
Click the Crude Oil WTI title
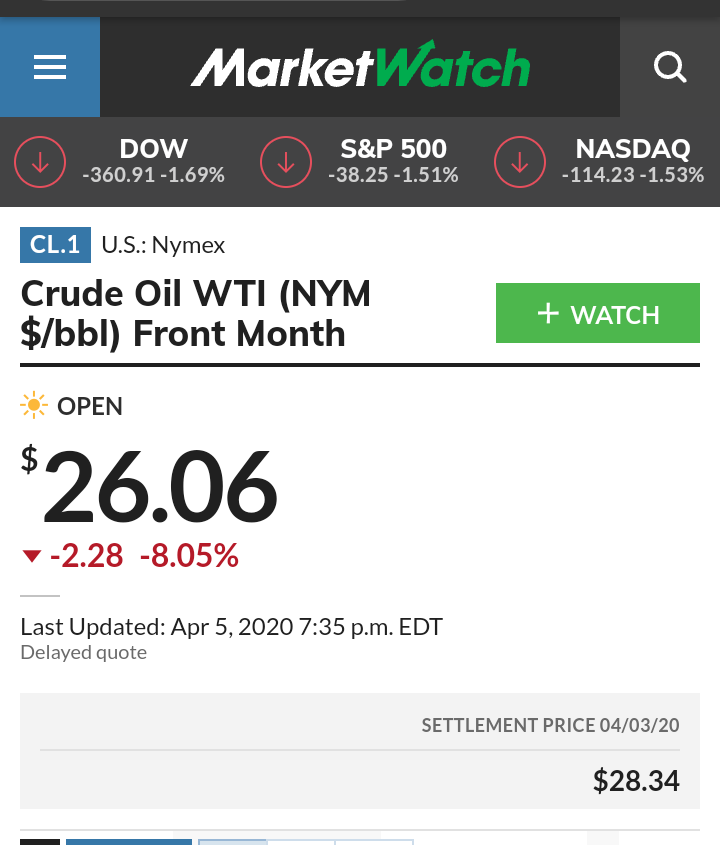(x=196, y=313)
